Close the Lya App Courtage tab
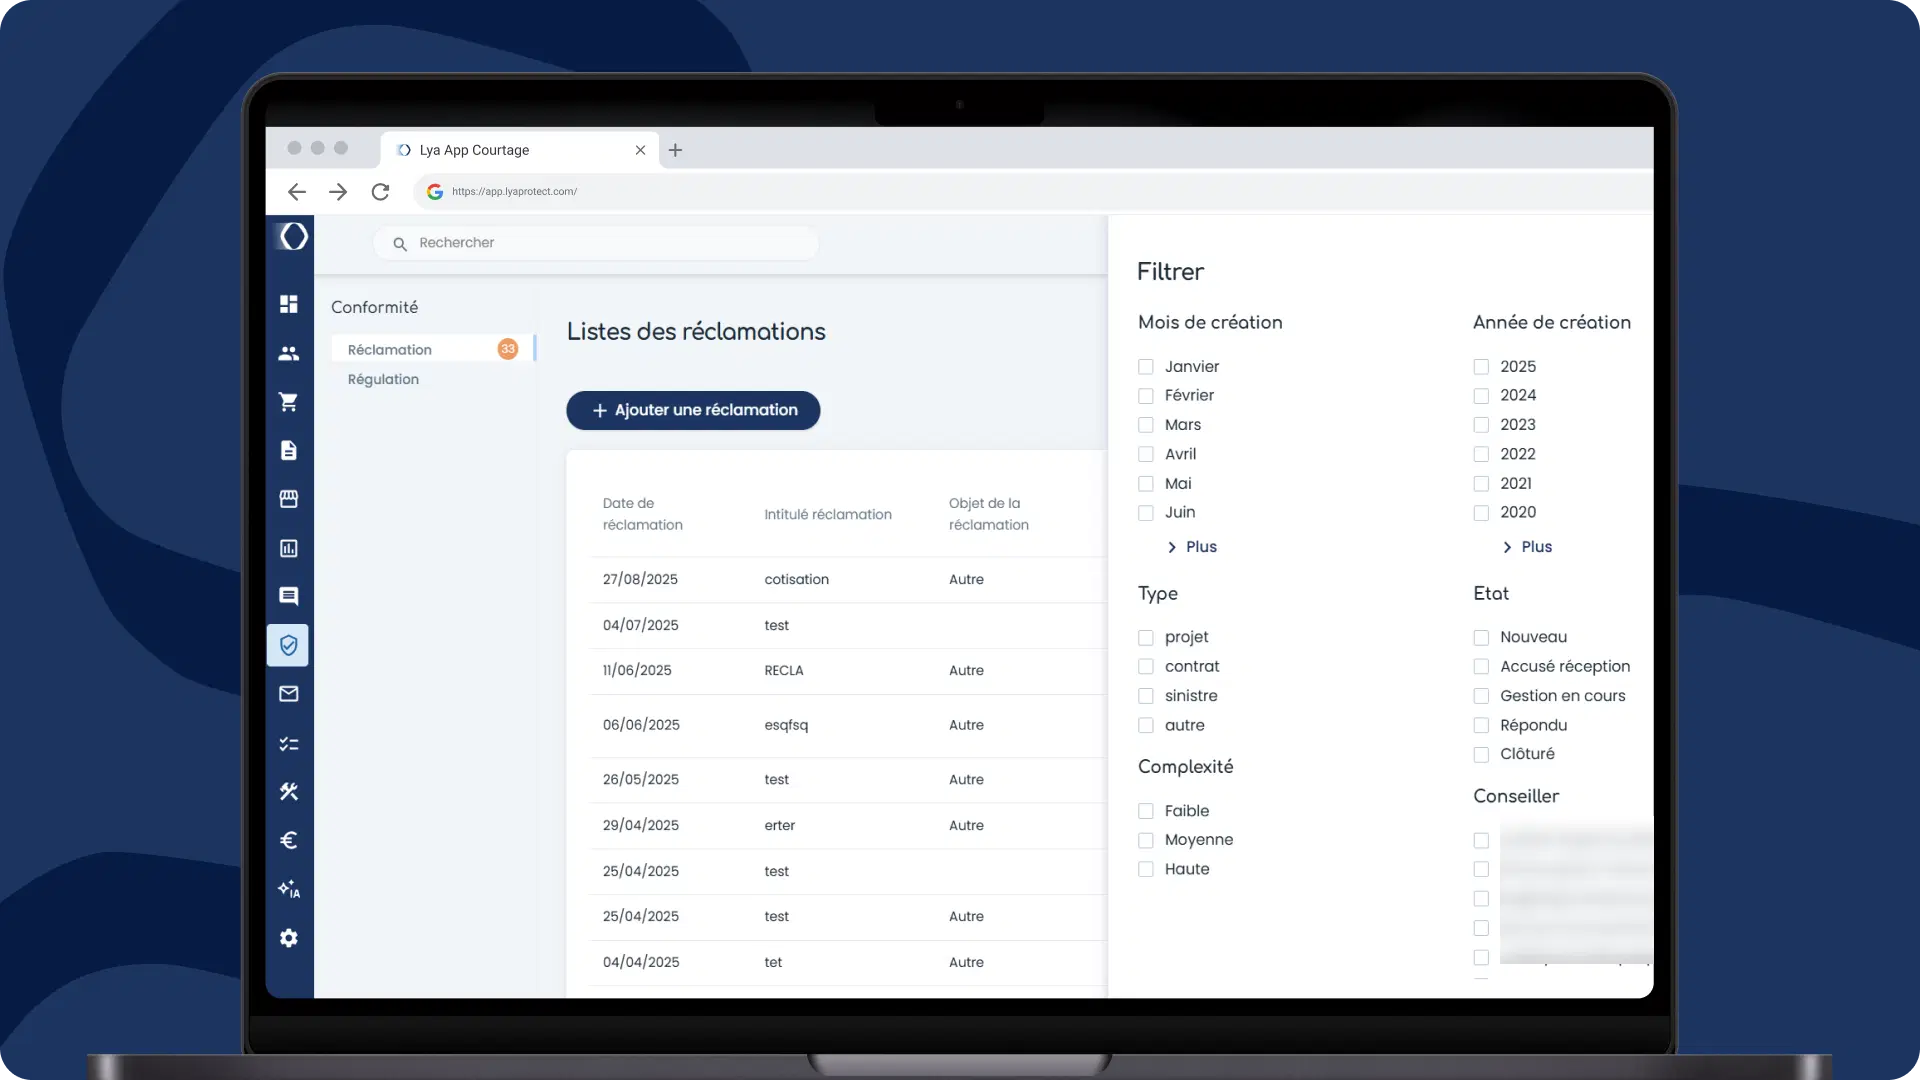 coord(640,150)
